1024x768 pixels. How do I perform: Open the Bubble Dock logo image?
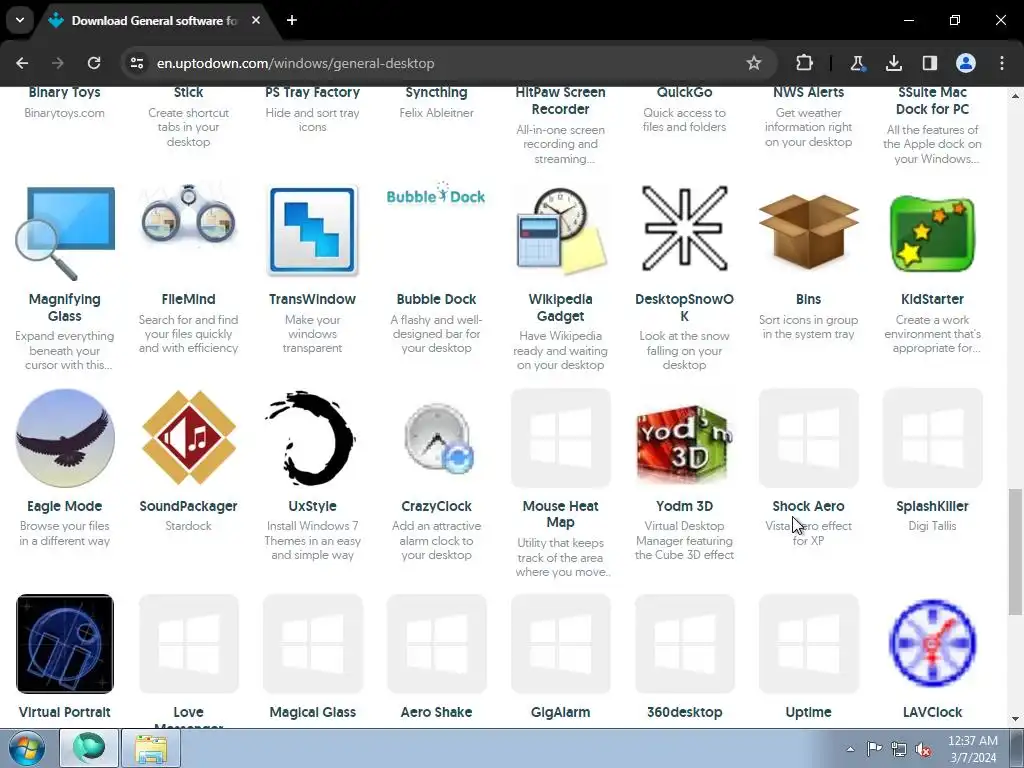[436, 195]
